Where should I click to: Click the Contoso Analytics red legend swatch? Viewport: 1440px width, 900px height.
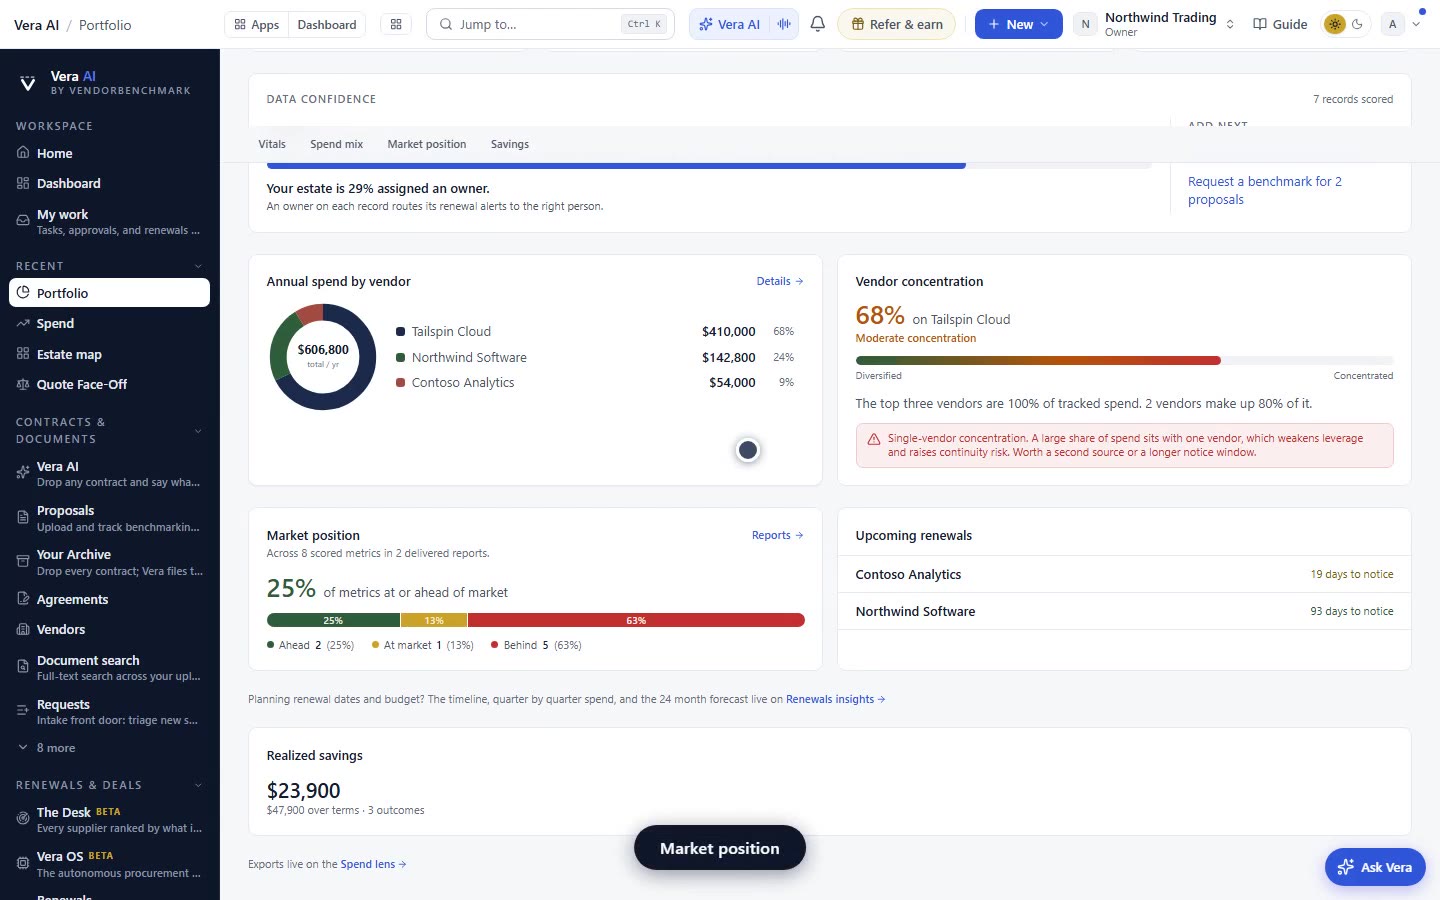point(401,382)
